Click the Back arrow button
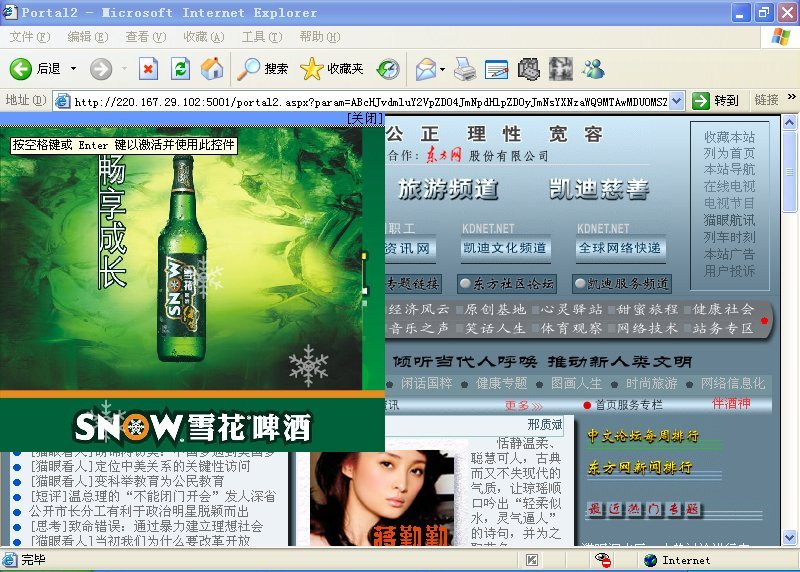Viewport: 800px width, 572px height. [x=21, y=68]
